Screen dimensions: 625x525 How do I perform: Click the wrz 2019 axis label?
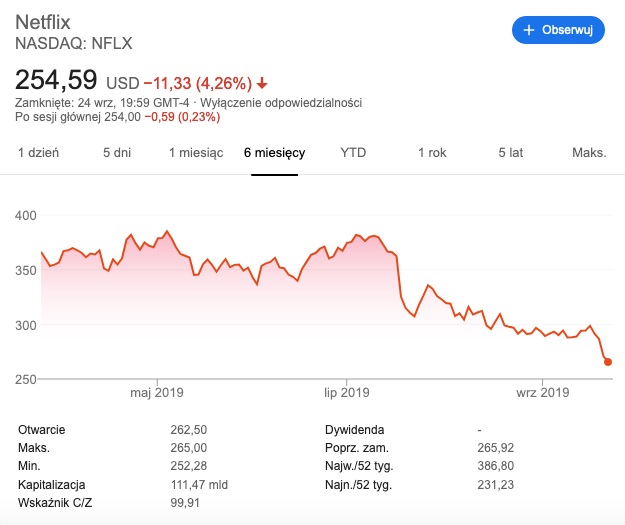(x=542, y=393)
